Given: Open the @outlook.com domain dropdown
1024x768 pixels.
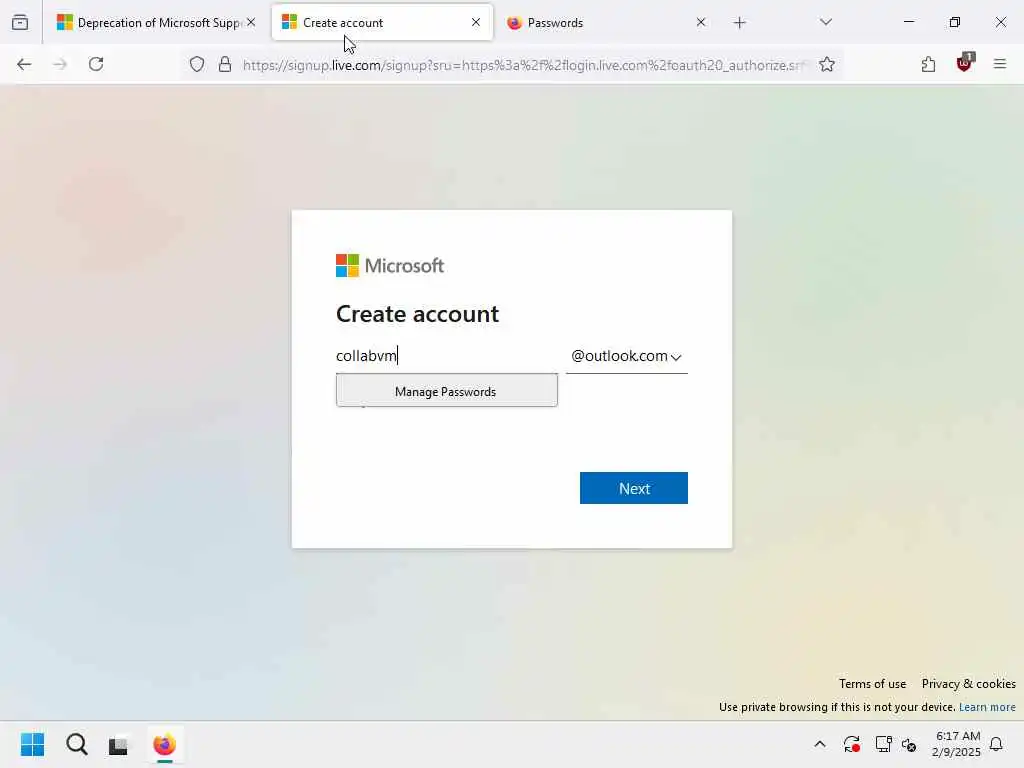Looking at the screenshot, I should coord(626,356).
